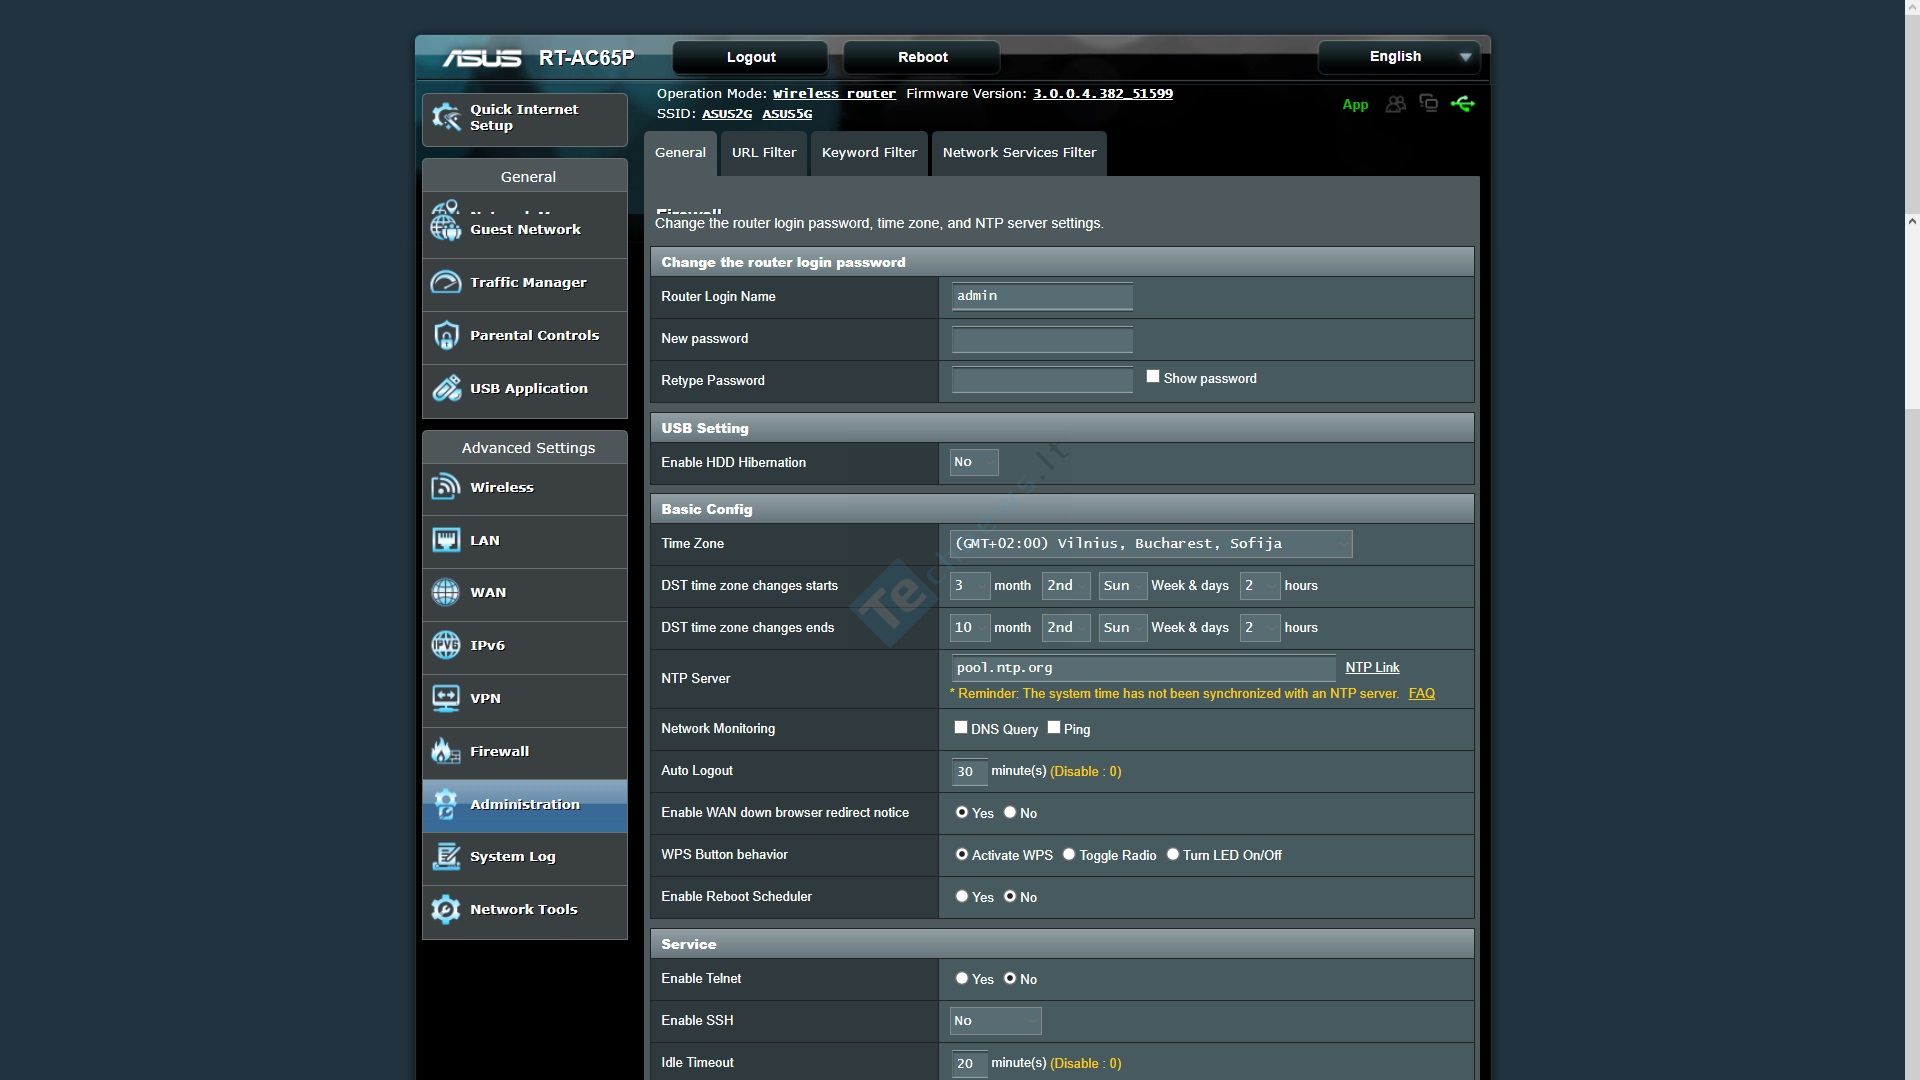The image size is (1920, 1080).
Task: Open the IPv6 icon
Action: click(446, 645)
